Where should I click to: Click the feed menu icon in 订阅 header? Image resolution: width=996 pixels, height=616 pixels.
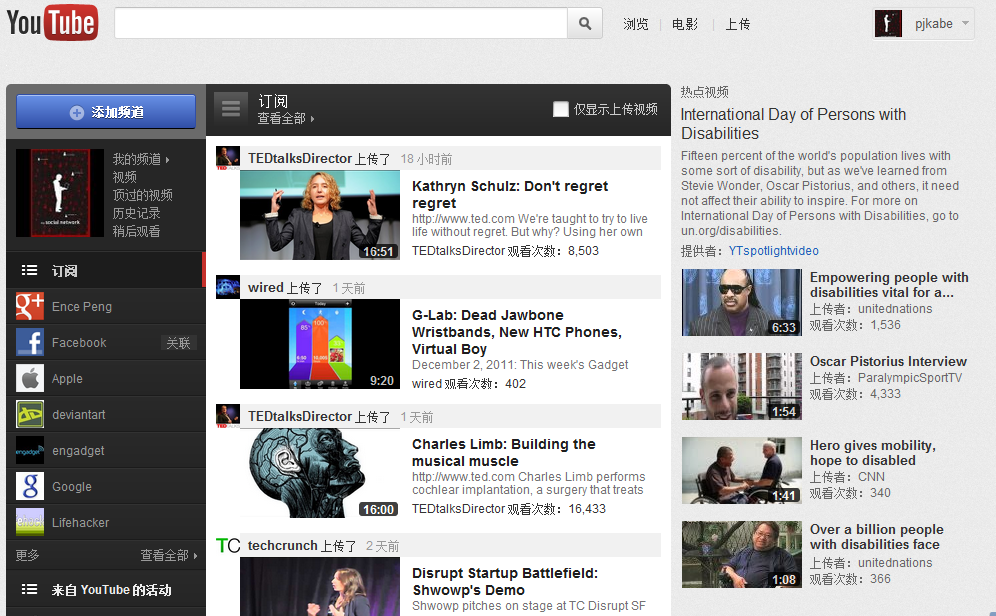231,109
